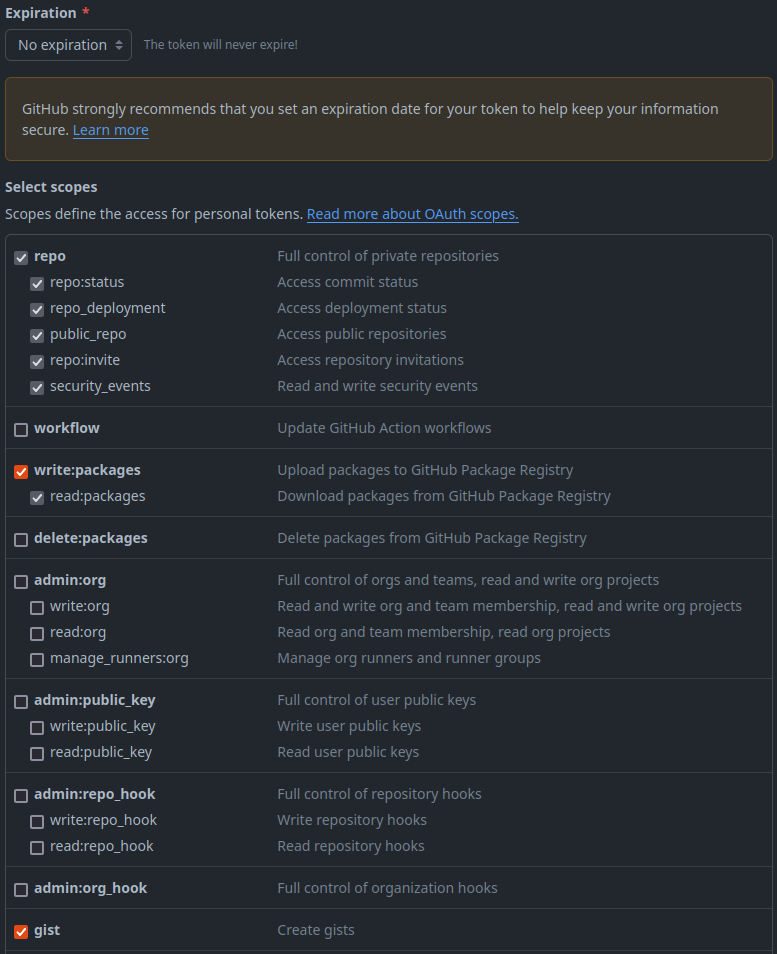Click 'Manage org runners and runner groups' text
This screenshot has width=777, height=954.
tap(409, 658)
